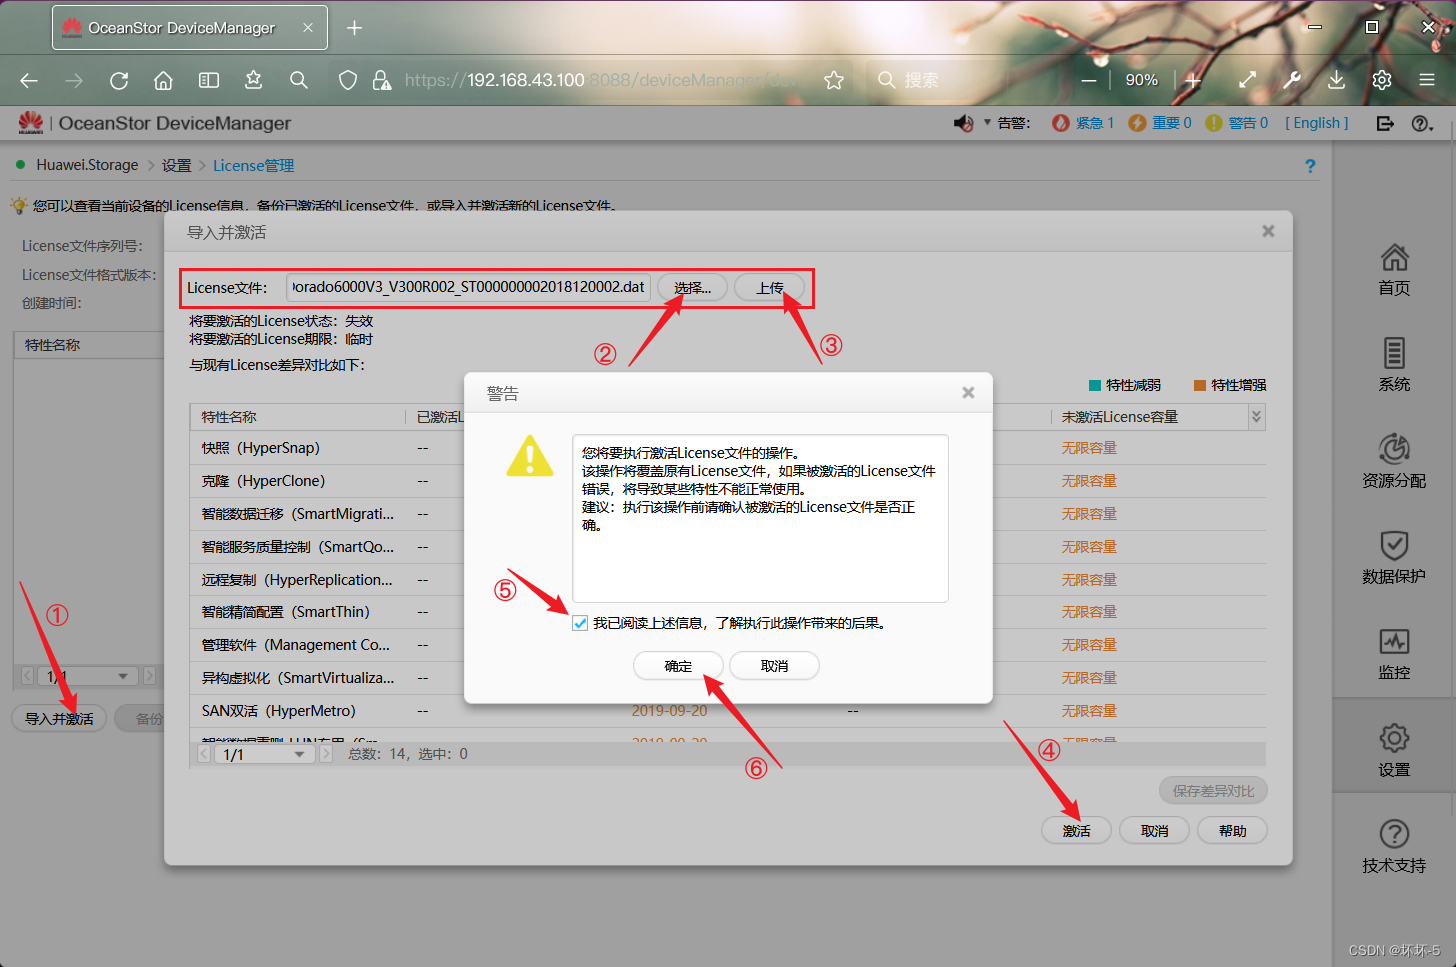Image resolution: width=1456 pixels, height=967 pixels.
Task: Click the 导入并激活 button
Action: (x=59, y=718)
